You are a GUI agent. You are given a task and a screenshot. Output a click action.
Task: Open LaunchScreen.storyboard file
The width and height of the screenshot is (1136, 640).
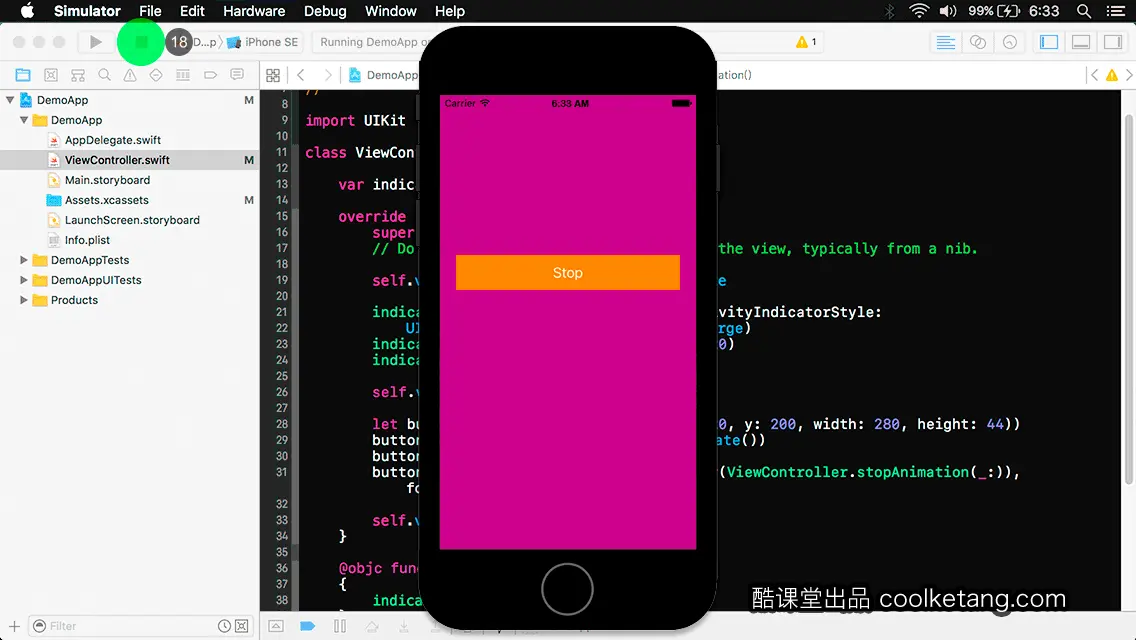tap(132, 220)
